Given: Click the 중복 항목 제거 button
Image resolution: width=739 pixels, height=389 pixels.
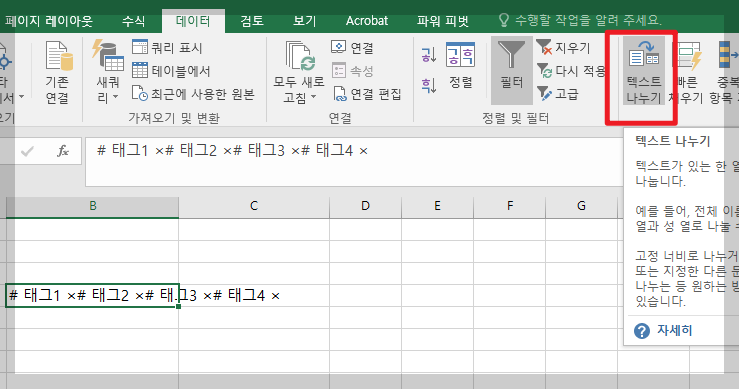Looking at the screenshot, I should 725,72.
